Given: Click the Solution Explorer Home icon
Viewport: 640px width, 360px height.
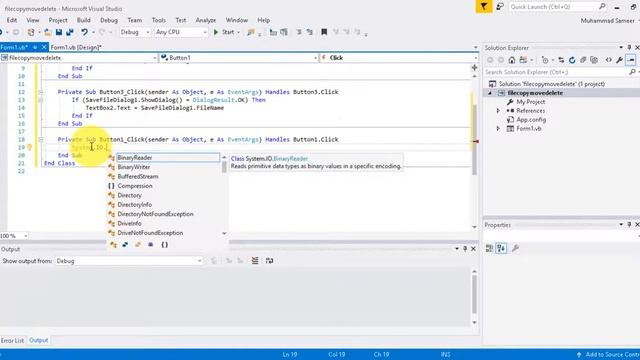Looking at the screenshot, I should click(x=512, y=60).
